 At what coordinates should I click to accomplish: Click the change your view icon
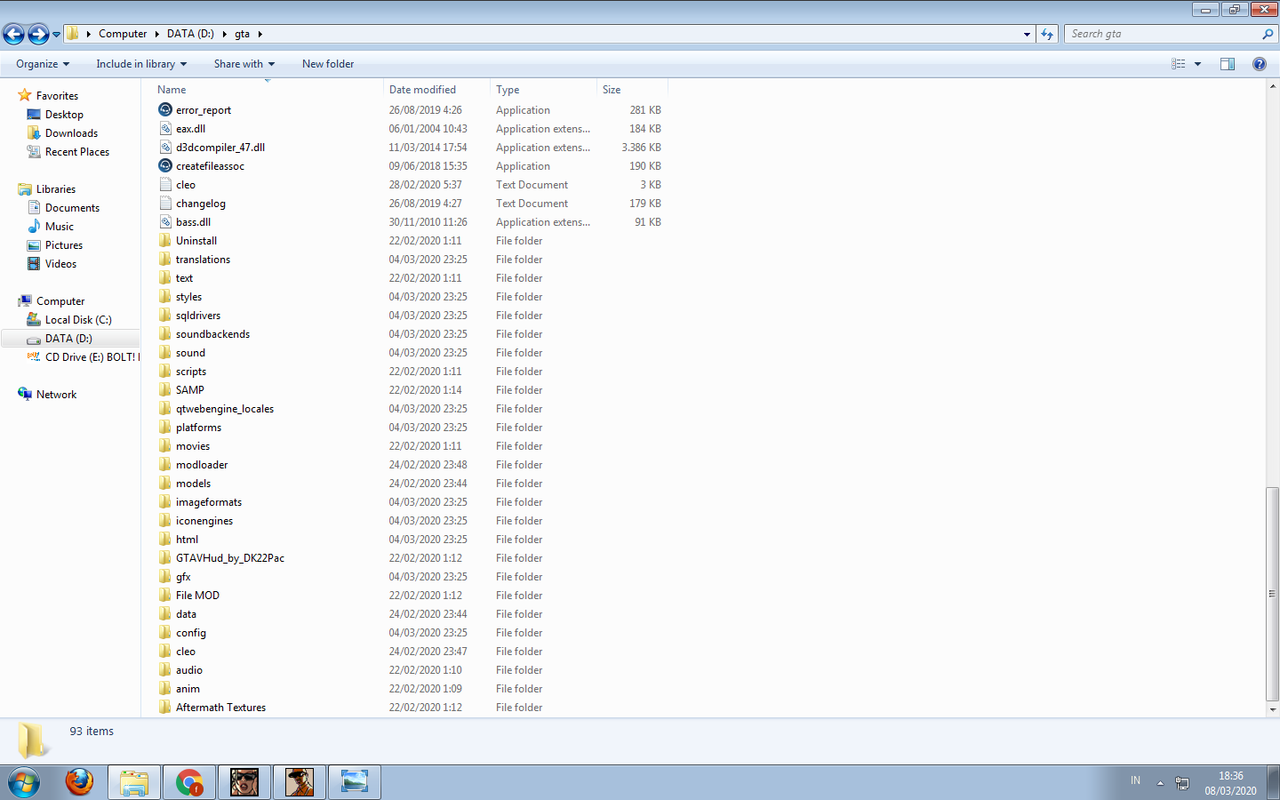coord(1178,64)
